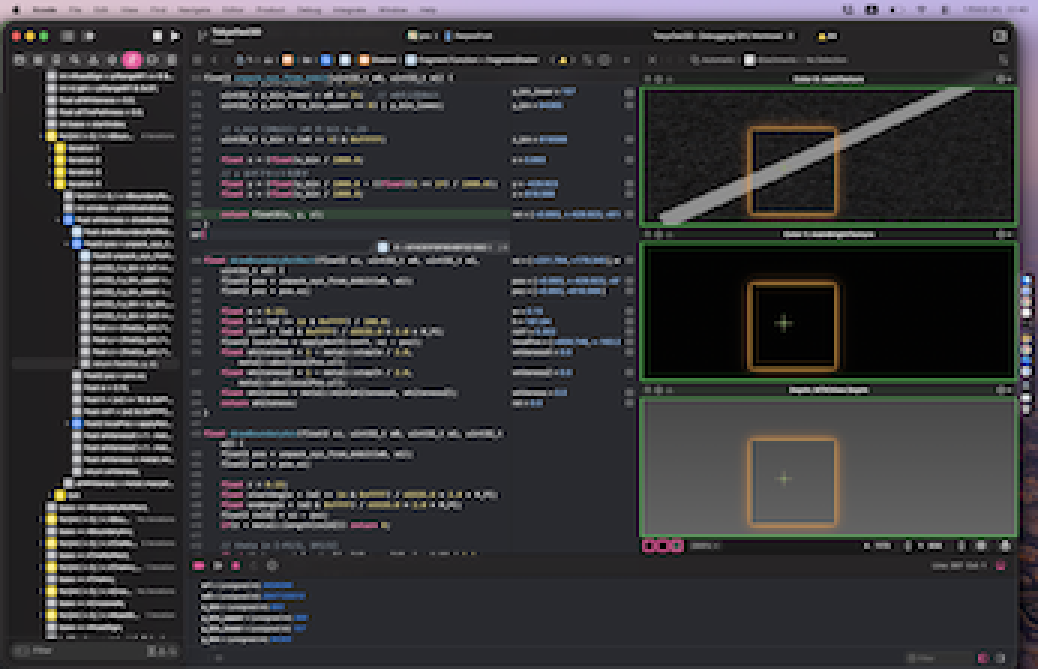Click the continue button in debug bar
The width and height of the screenshot is (1038, 669).
click(218, 565)
